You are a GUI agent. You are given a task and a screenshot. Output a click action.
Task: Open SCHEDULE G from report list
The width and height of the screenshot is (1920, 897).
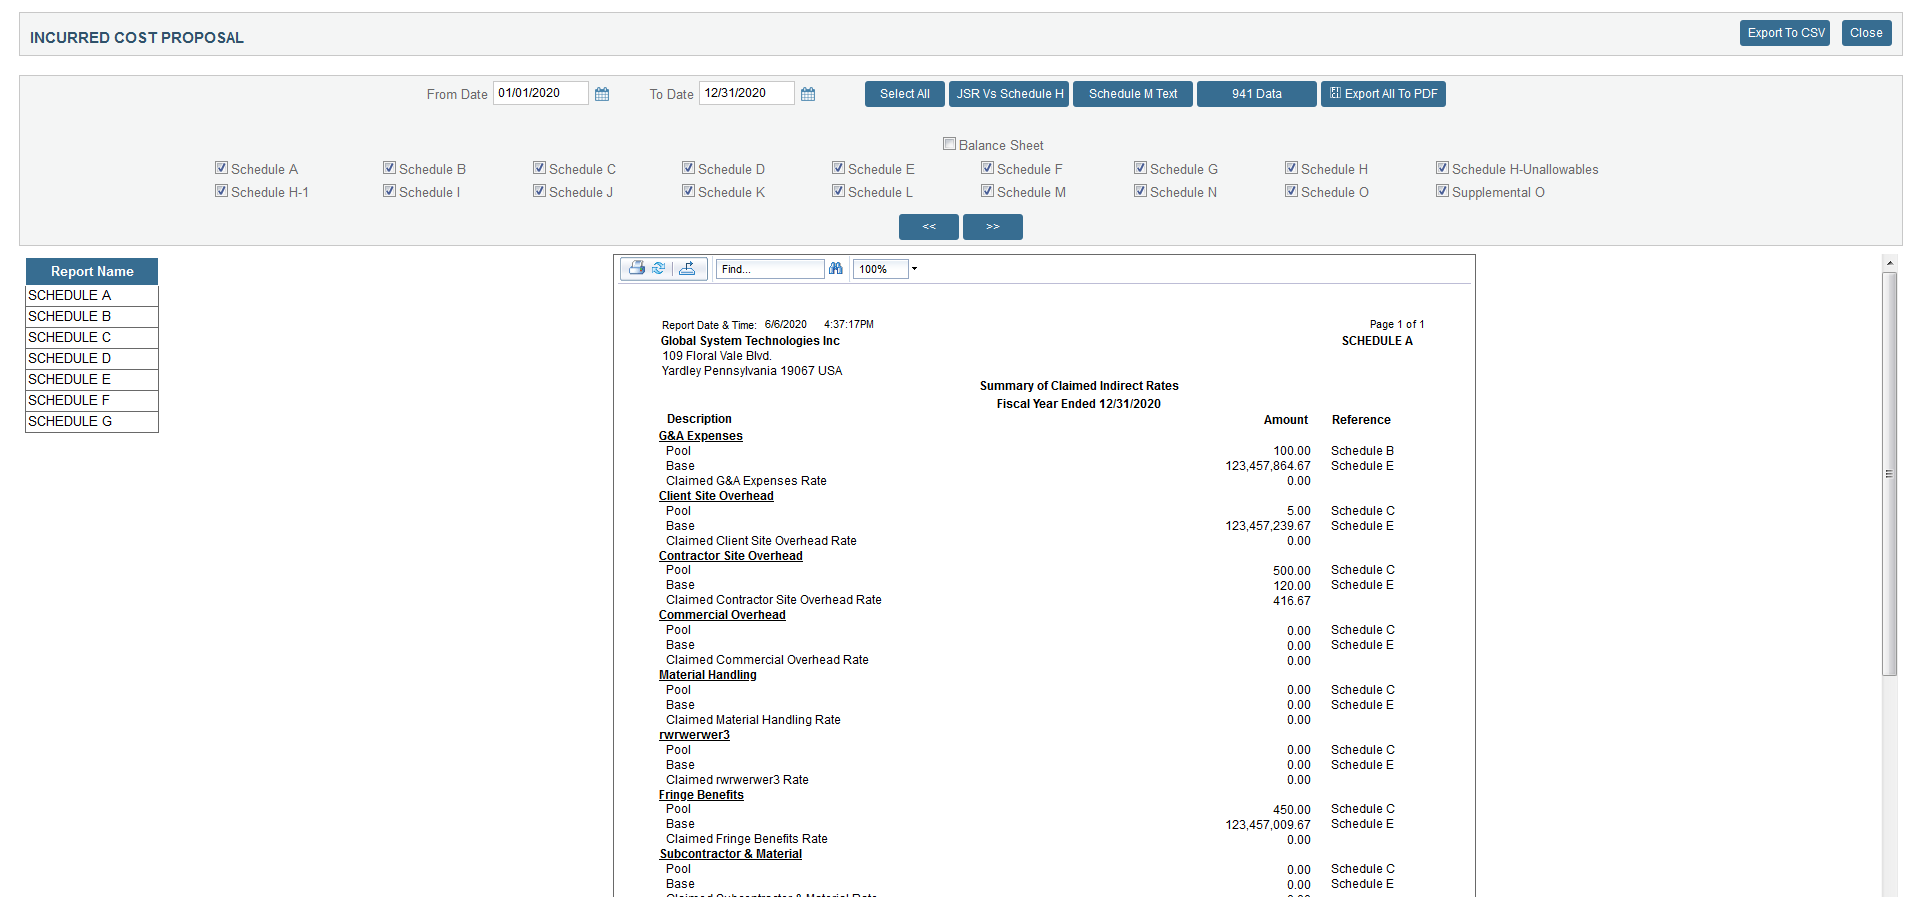pos(91,422)
